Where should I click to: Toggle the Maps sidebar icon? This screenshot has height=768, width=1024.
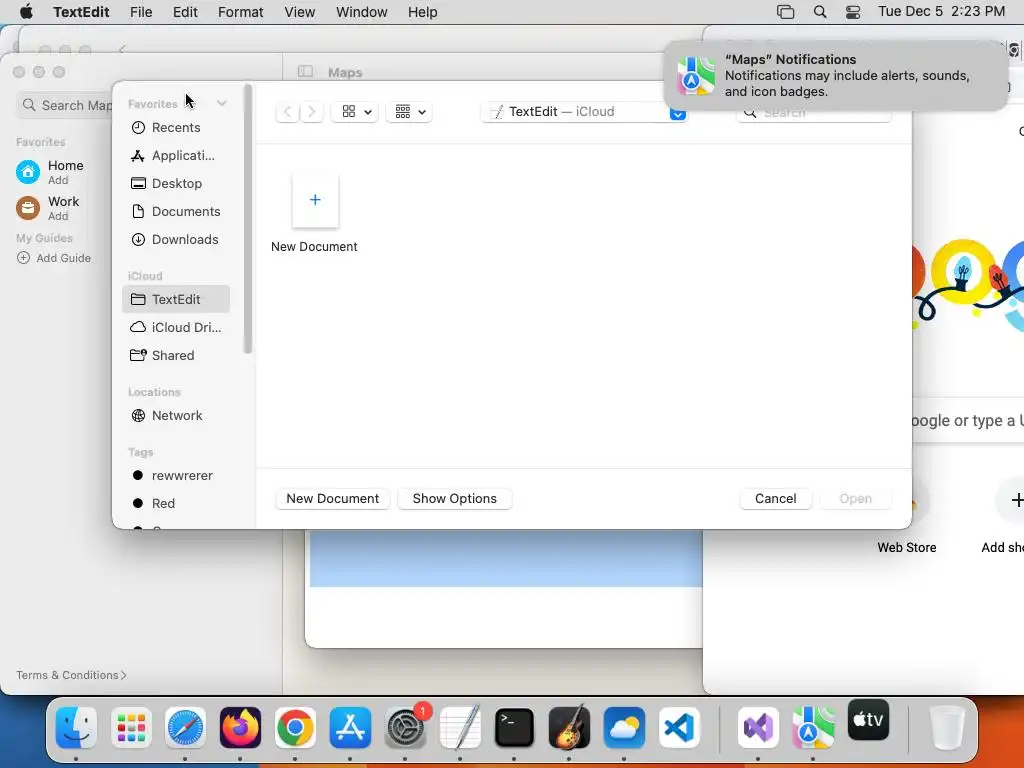(305, 71)
